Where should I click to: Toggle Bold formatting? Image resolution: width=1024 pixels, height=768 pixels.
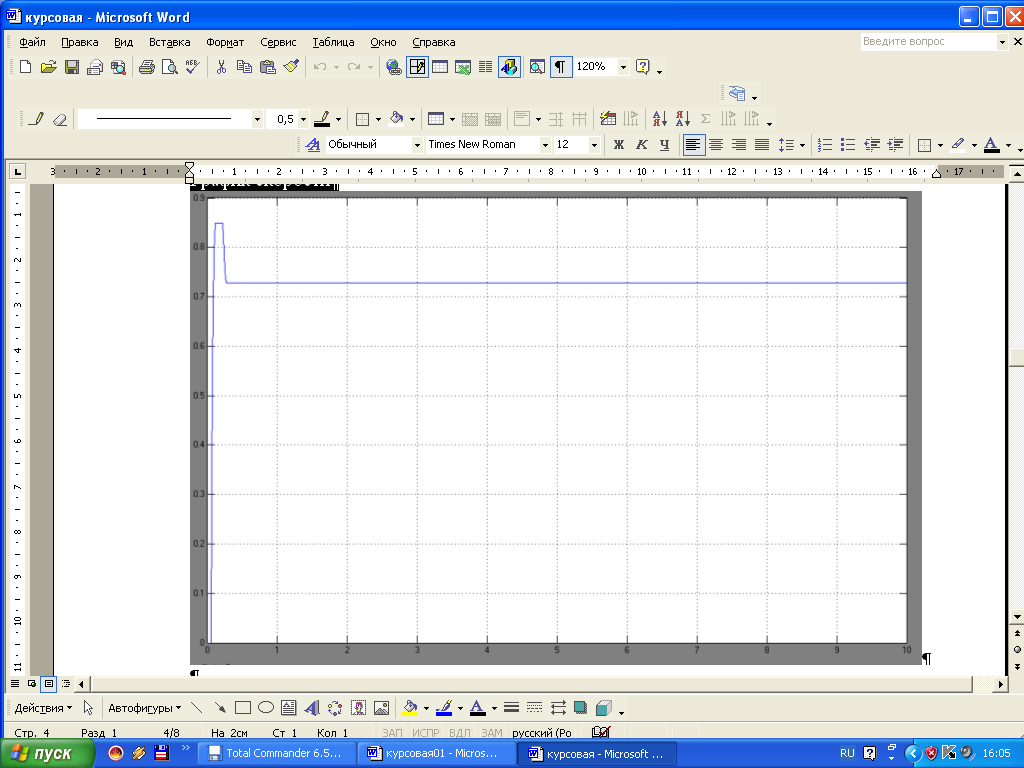[618, 145]
